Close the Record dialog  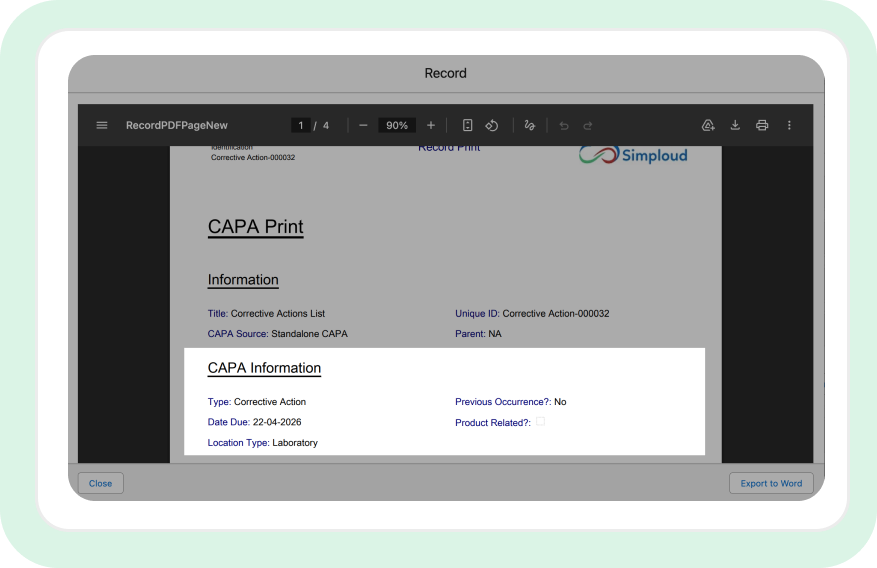101,483
